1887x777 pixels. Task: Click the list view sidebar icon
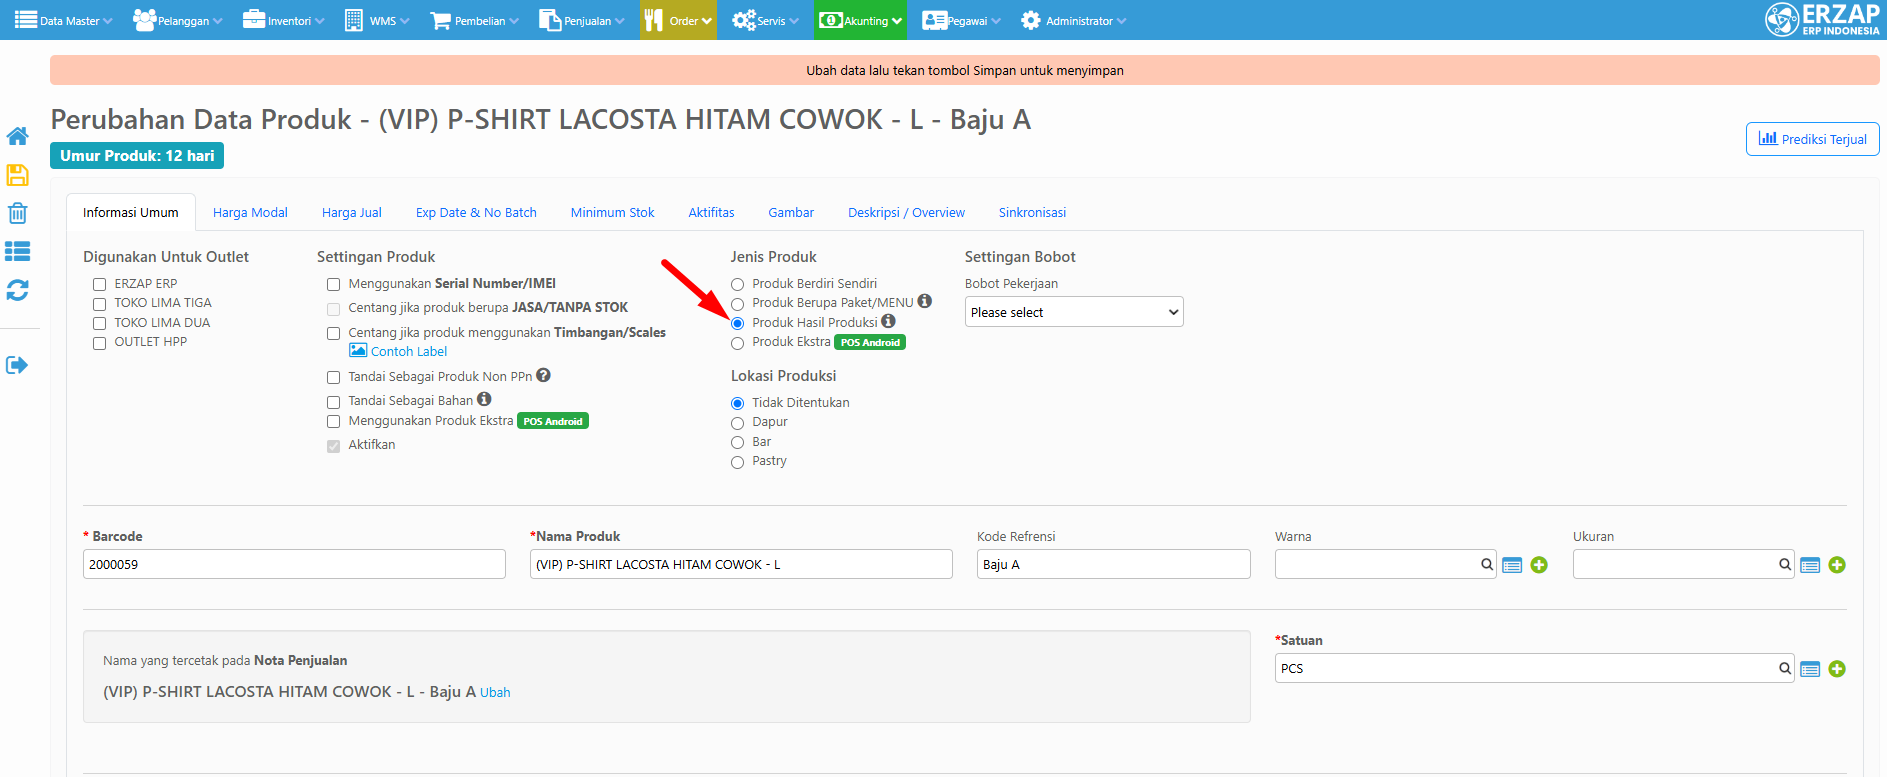(17, 251)
